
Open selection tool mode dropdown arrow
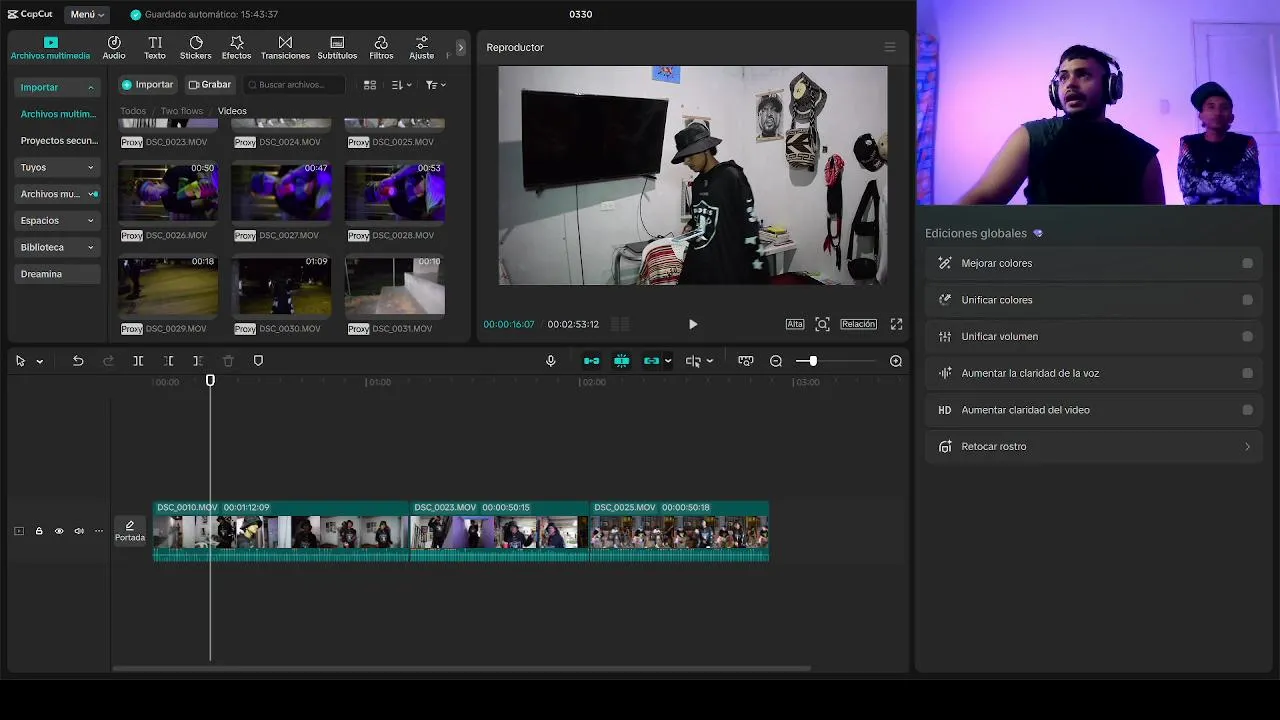(40, 361)
